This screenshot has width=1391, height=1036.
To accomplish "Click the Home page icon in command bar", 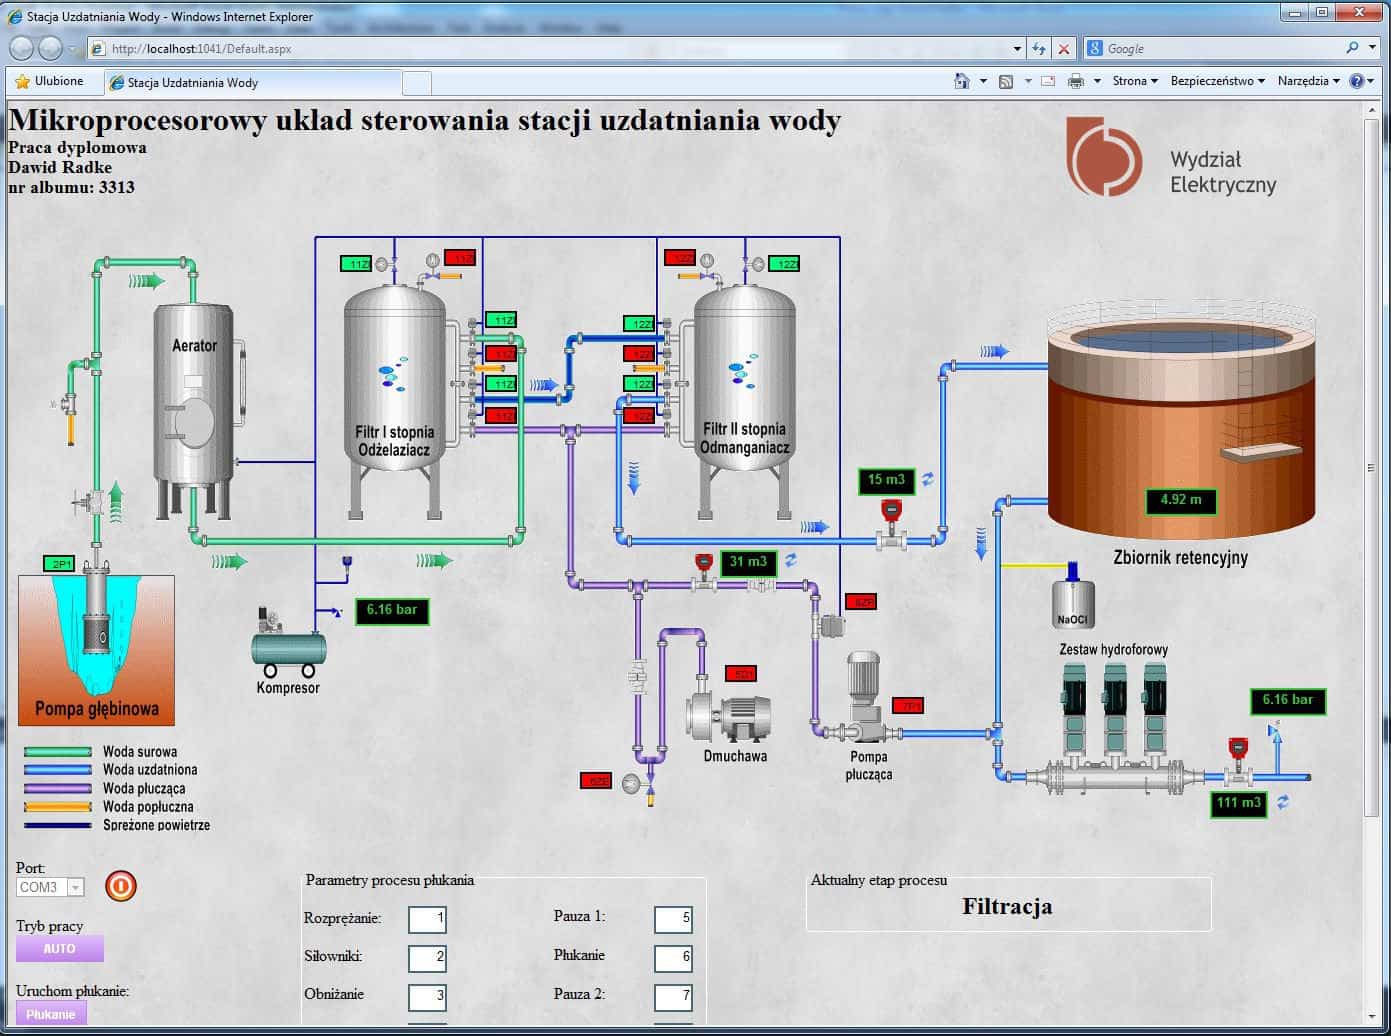I will [962, 81].
